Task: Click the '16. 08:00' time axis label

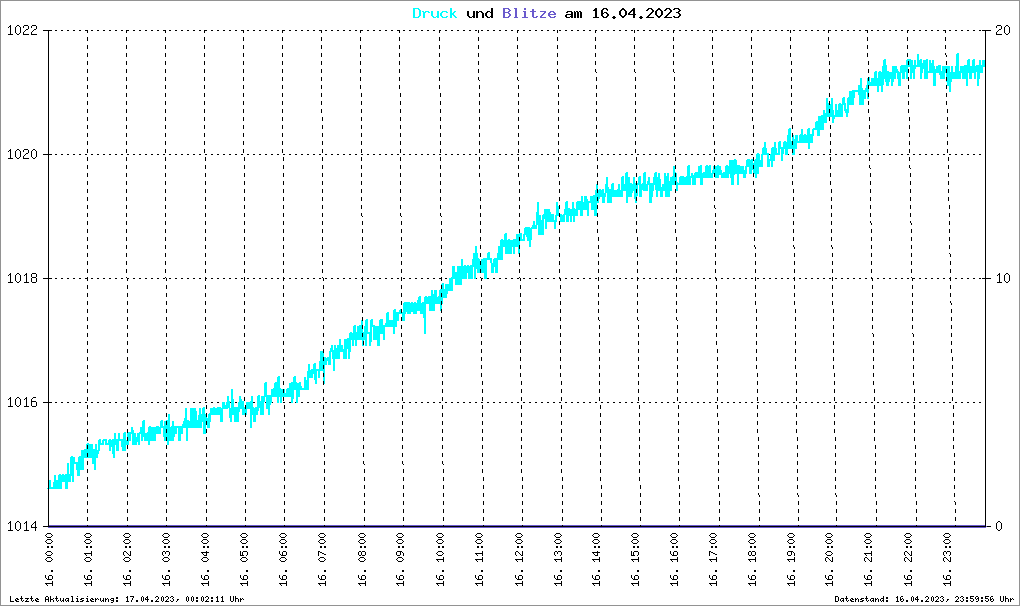Action: [x=362, y=559]
